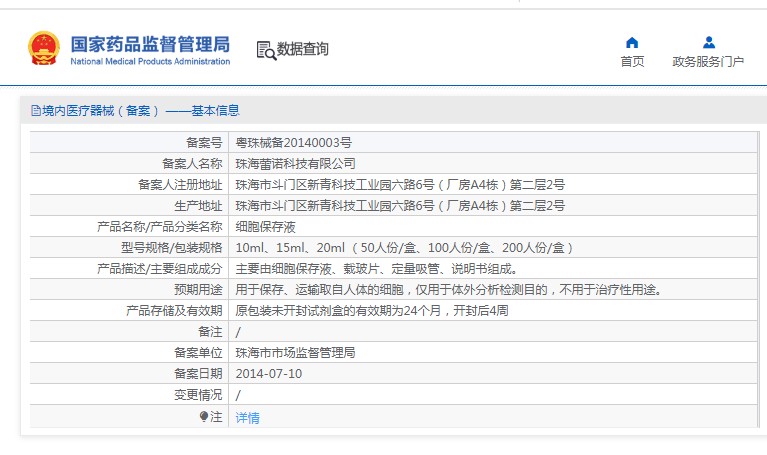The width and height of the screenshot is (767, 455).
Task: Click the national emblem logo
Action: tap(44, 48)
